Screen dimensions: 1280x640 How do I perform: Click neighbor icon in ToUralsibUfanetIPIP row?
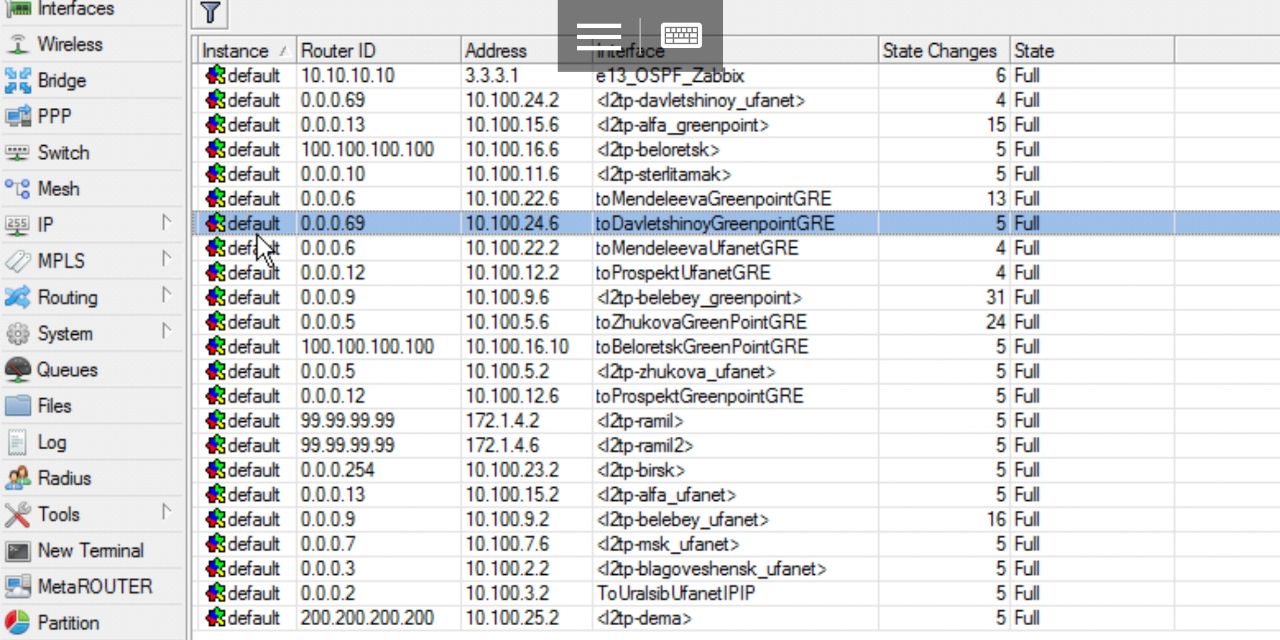pos(215,593)
